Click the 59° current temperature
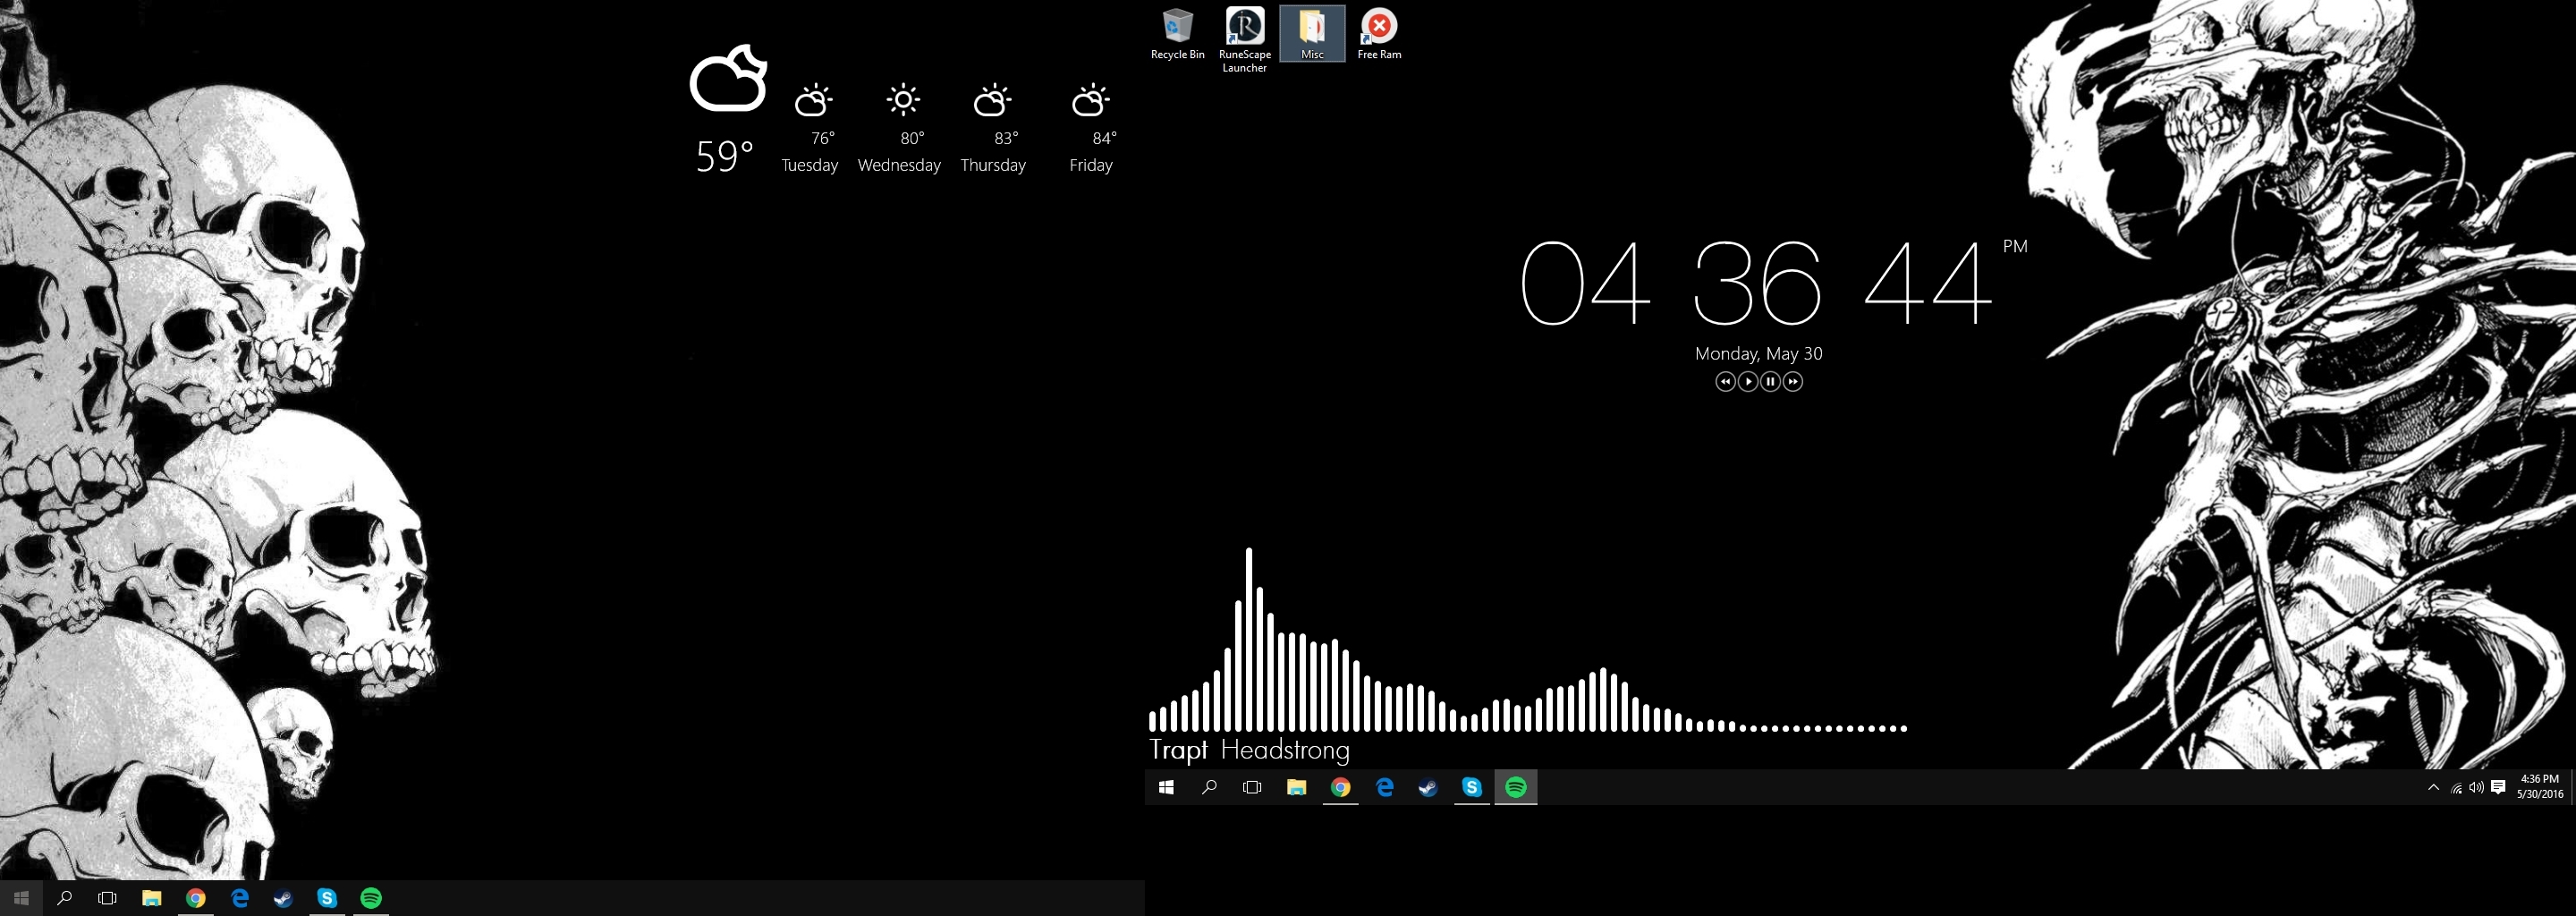The width and height of the screenshot is (2576, 916). (x=724, y=156)
